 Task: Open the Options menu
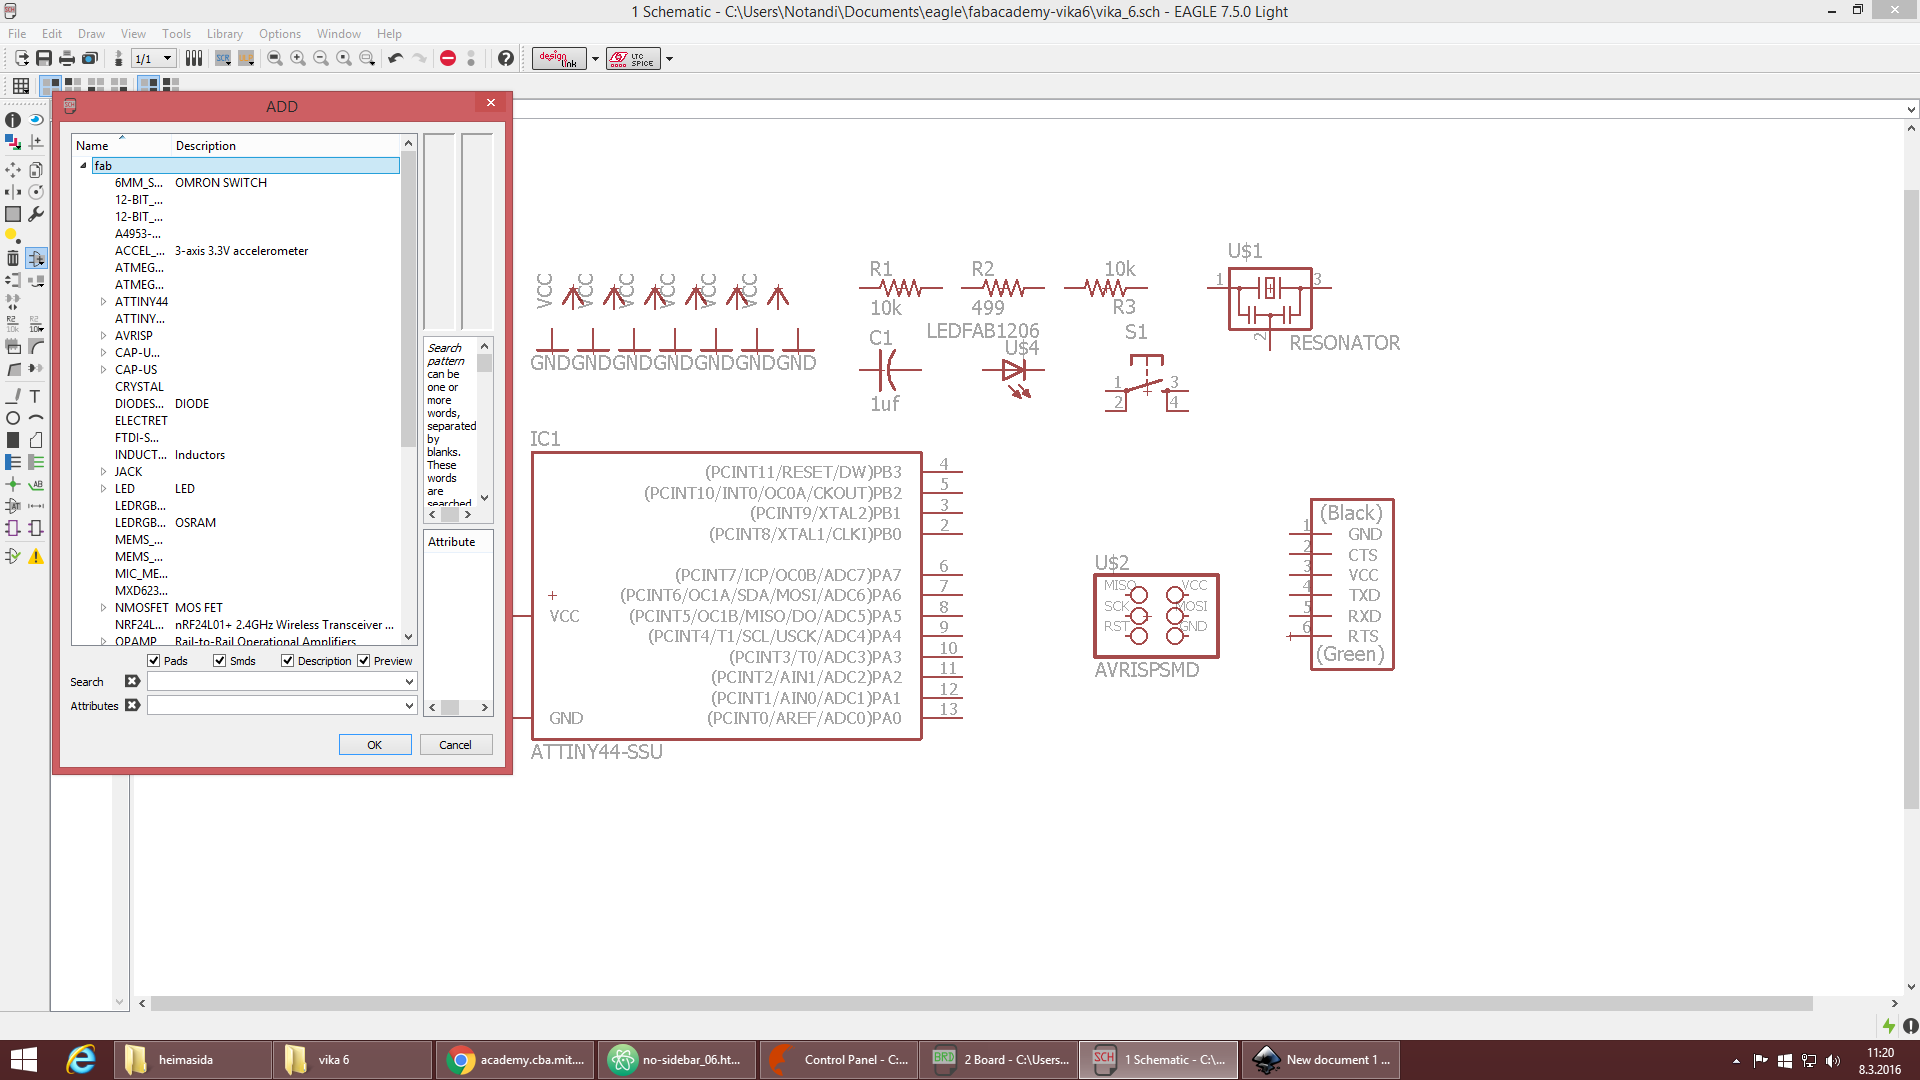280,33
